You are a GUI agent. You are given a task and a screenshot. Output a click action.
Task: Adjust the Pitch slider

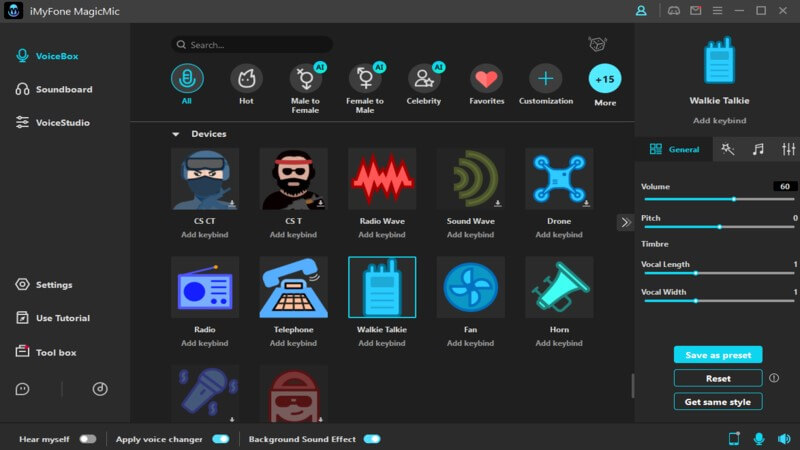point(719,227)
